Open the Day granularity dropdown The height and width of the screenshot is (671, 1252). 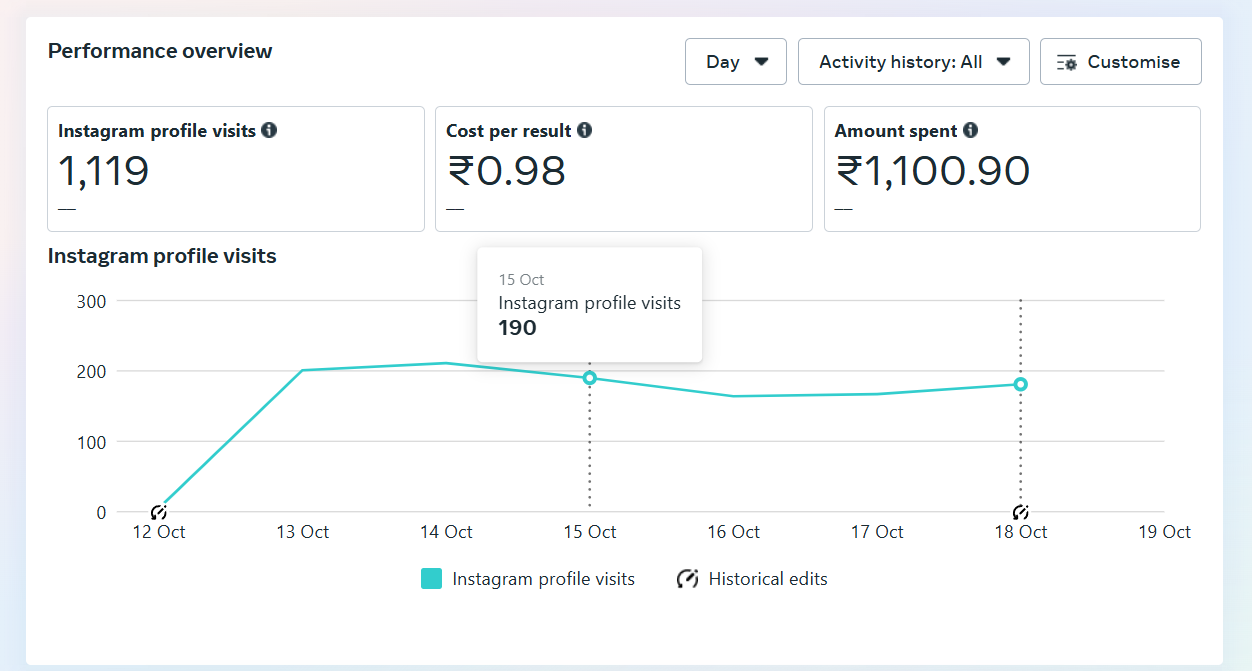735,62
